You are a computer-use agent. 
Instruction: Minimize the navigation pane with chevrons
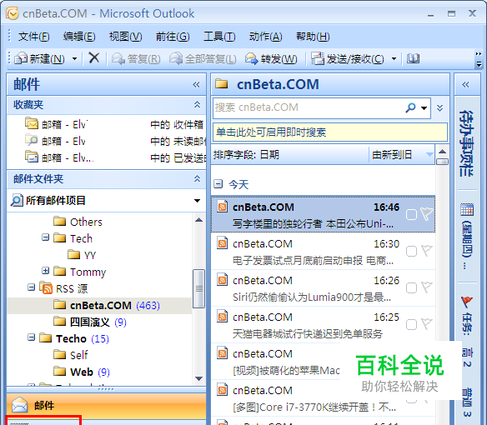[x=196, y=85]
